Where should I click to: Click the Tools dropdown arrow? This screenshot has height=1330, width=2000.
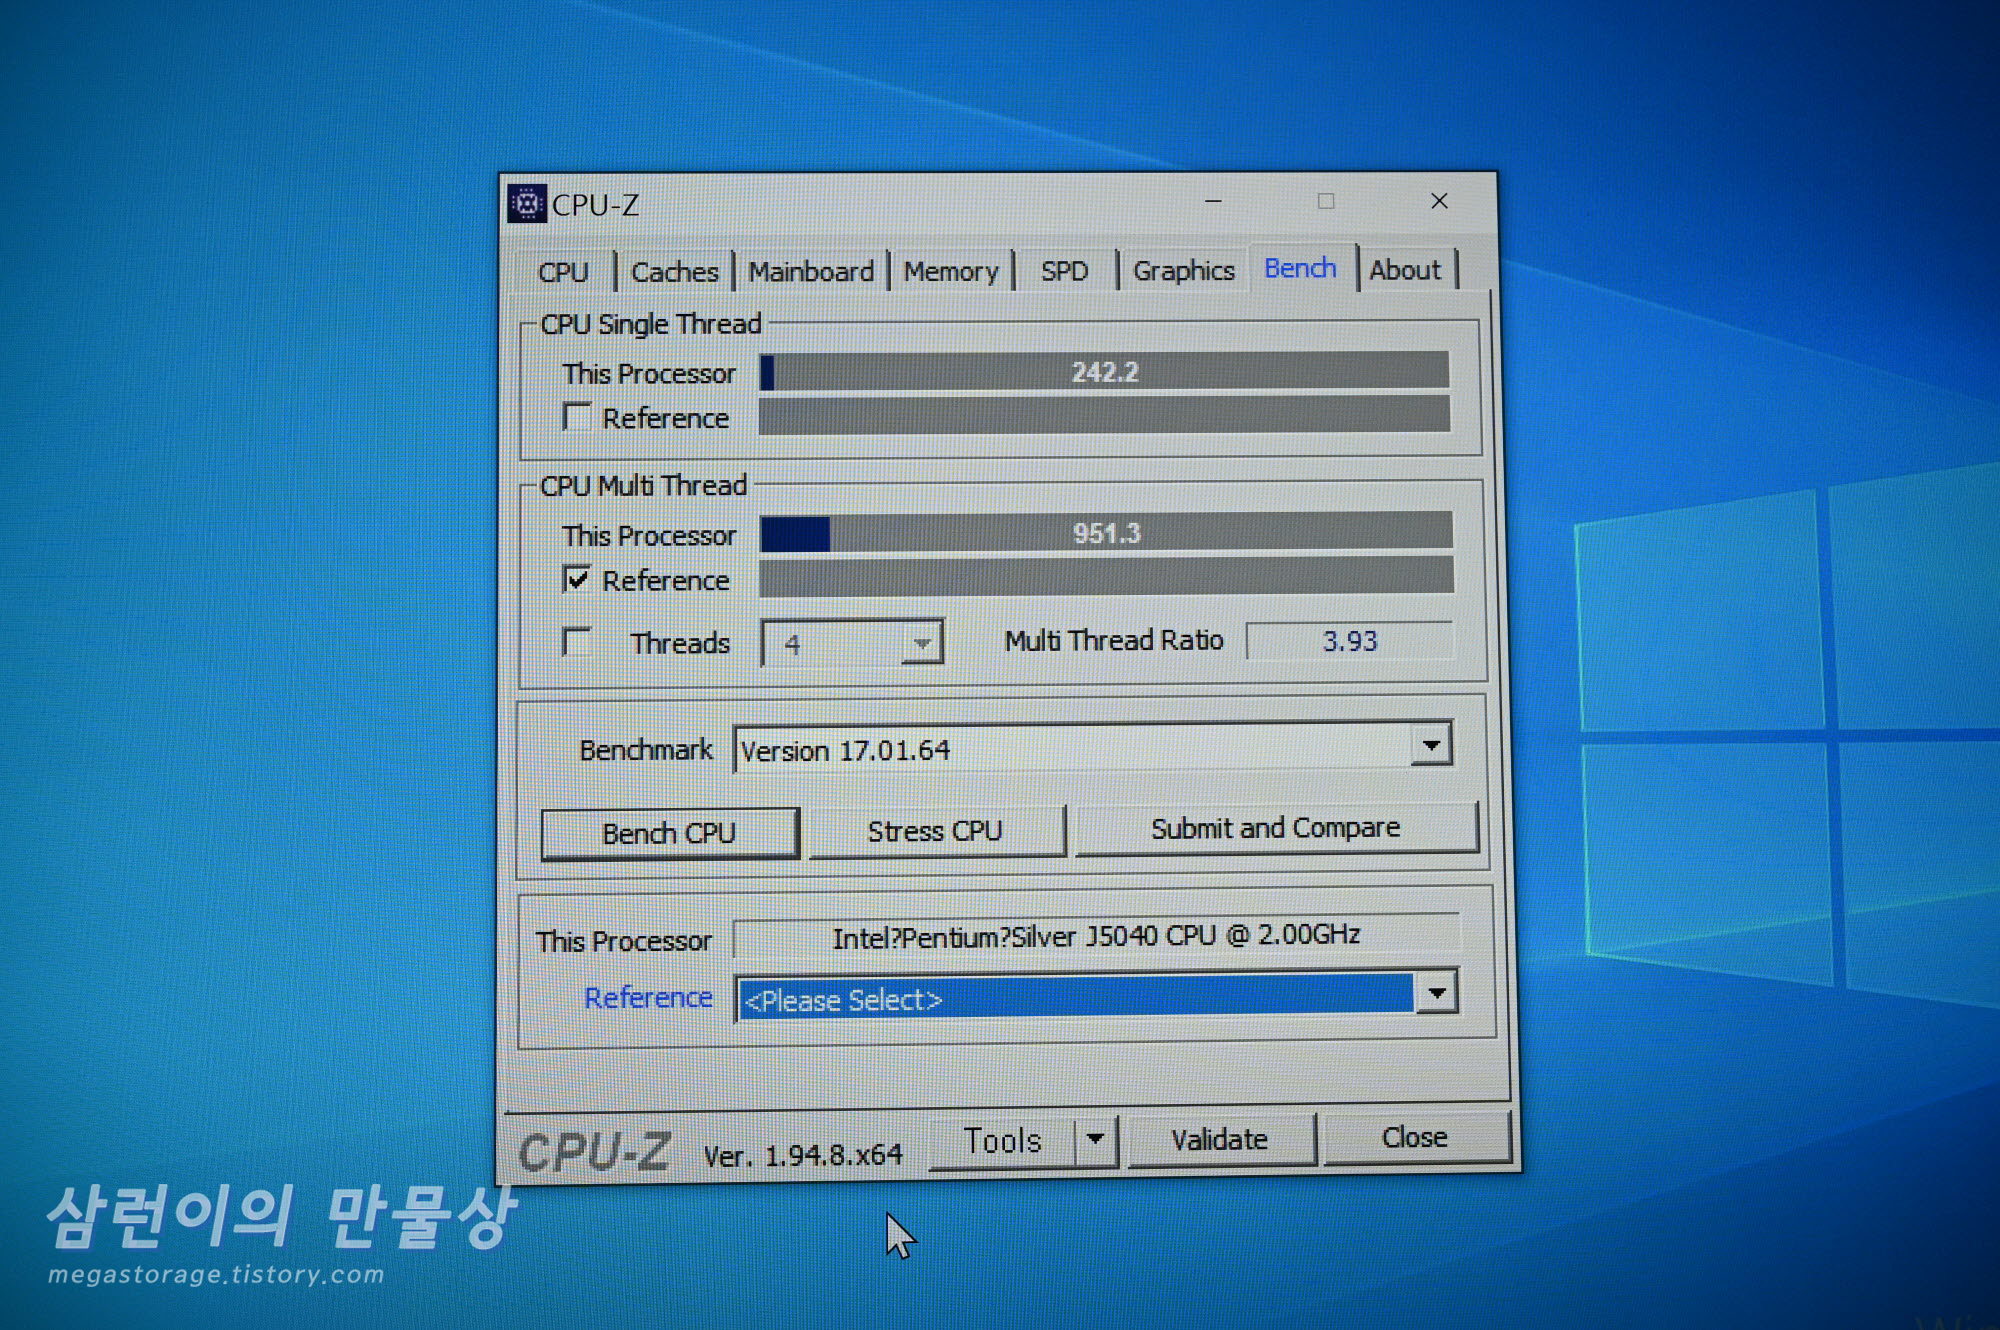[x=1095, y=1139]
